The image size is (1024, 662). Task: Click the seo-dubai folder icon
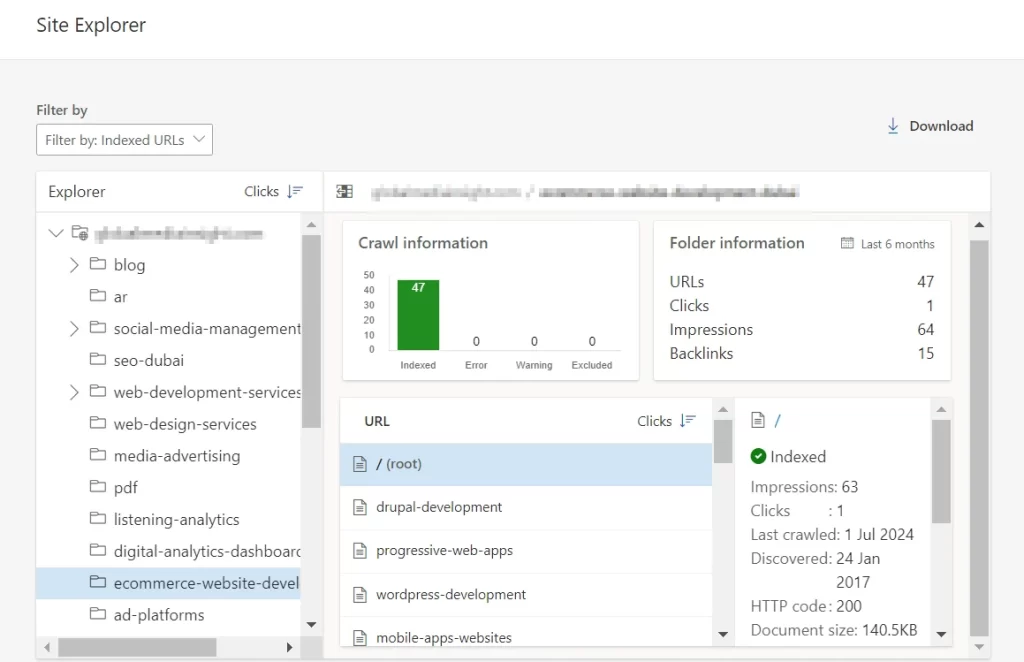coord(97,360)
